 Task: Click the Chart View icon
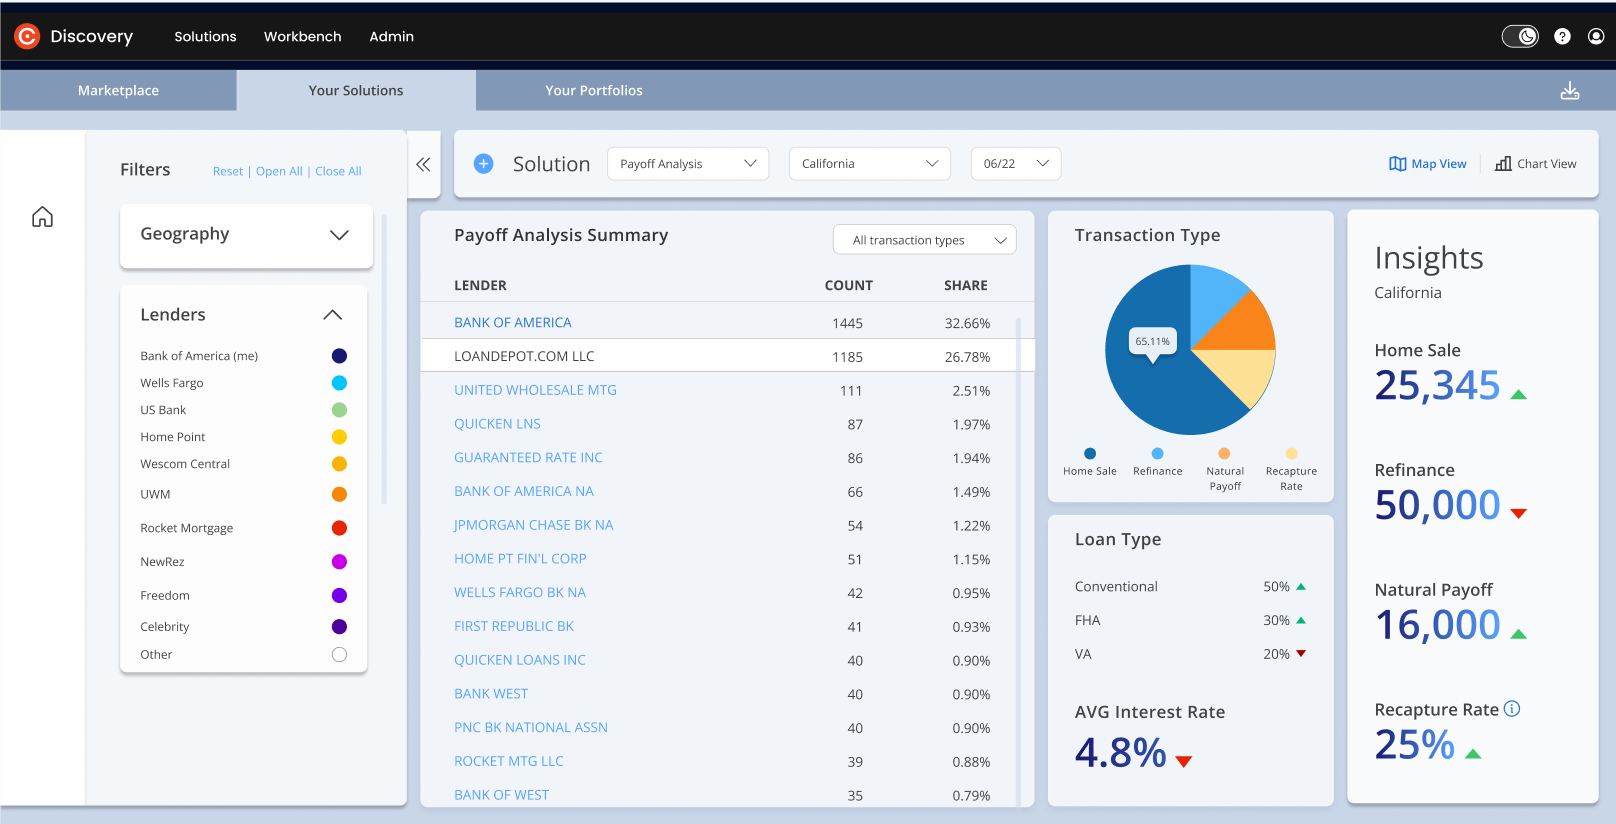coord(1503,164)
